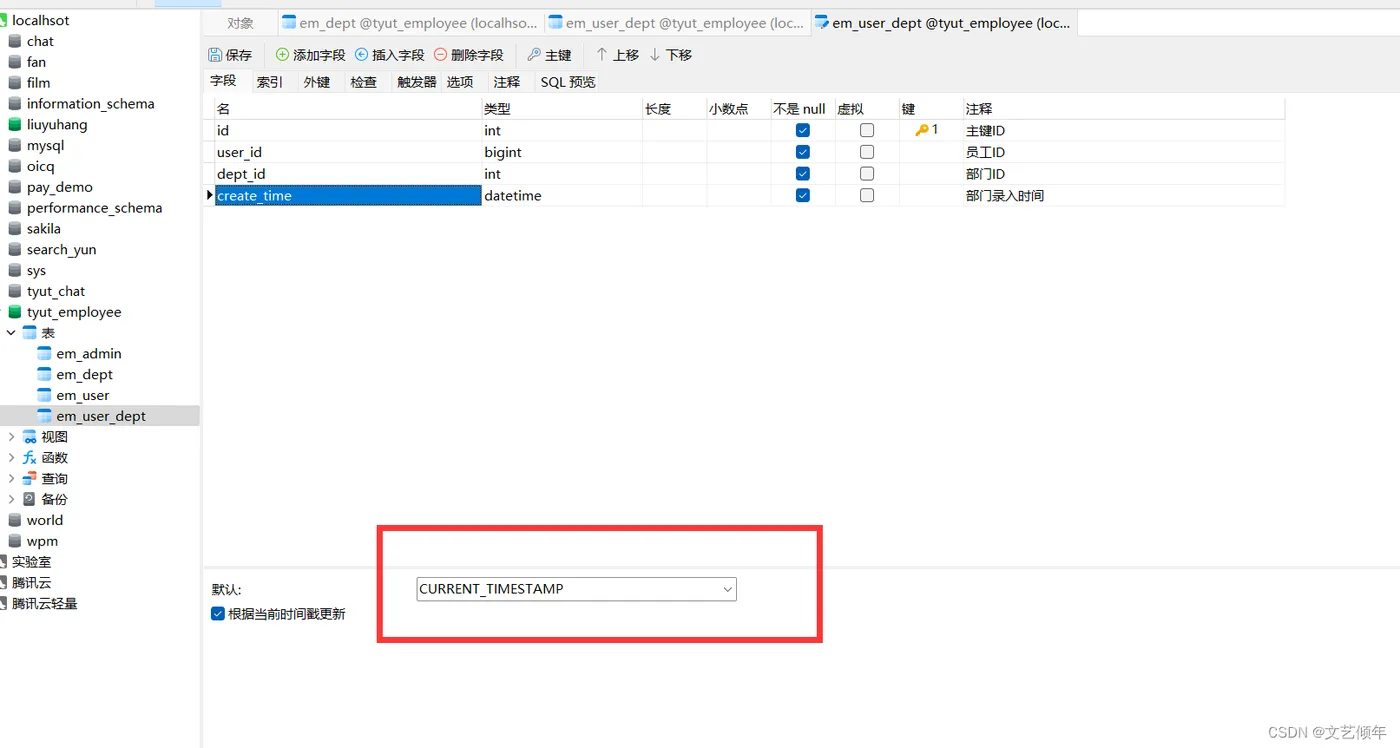The width and height of the screenshot is (1400, 748).
Task: Select the information_schema database
Action: 91,104
